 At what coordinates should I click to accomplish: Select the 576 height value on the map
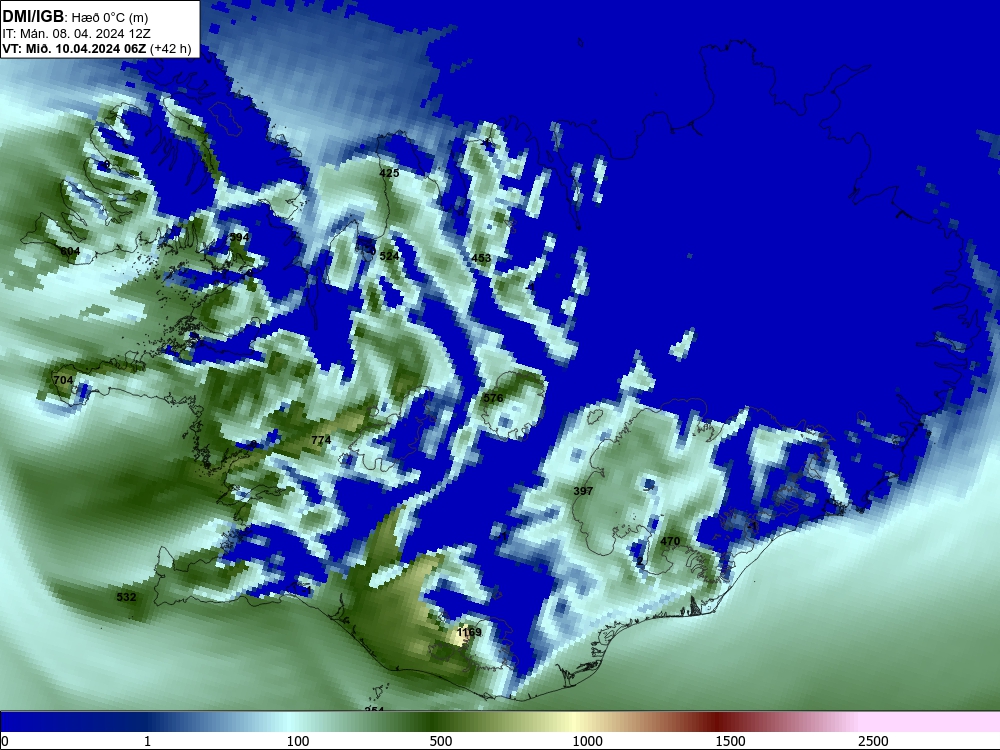[493, 398]
